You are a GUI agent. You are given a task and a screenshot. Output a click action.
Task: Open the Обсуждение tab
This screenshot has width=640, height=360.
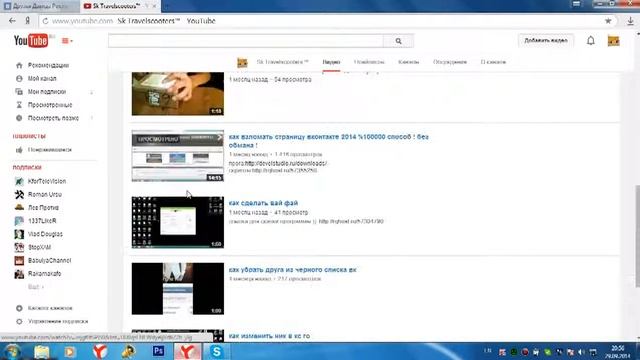450,62
